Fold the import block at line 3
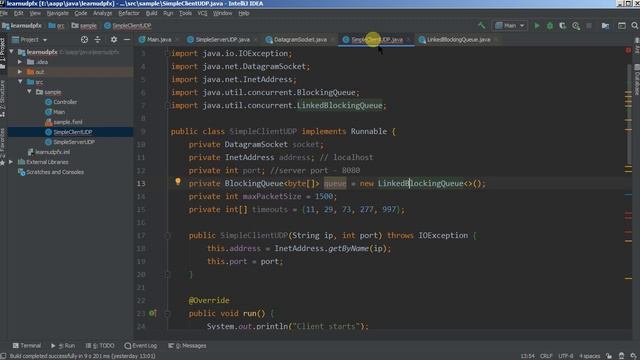The width and height of the screenshot is (640, 360). (x=167, y=53)
